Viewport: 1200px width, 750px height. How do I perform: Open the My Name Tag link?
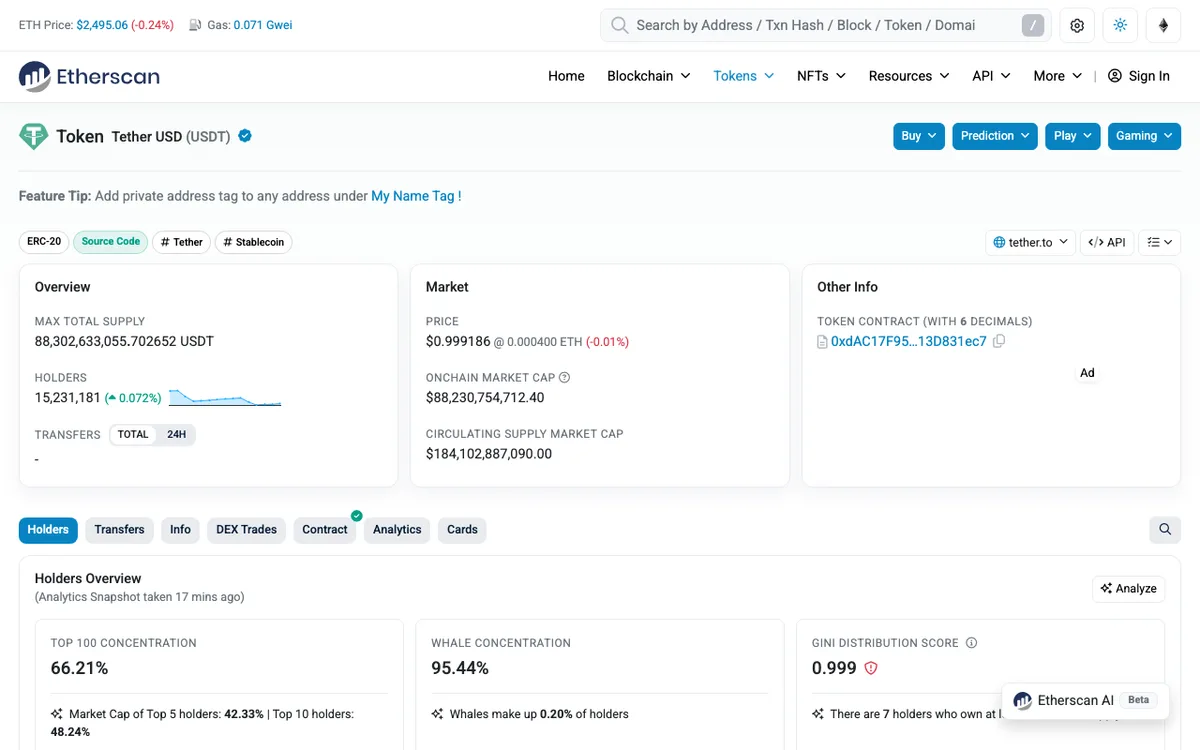pyautogui.click(x=416, y=196)
